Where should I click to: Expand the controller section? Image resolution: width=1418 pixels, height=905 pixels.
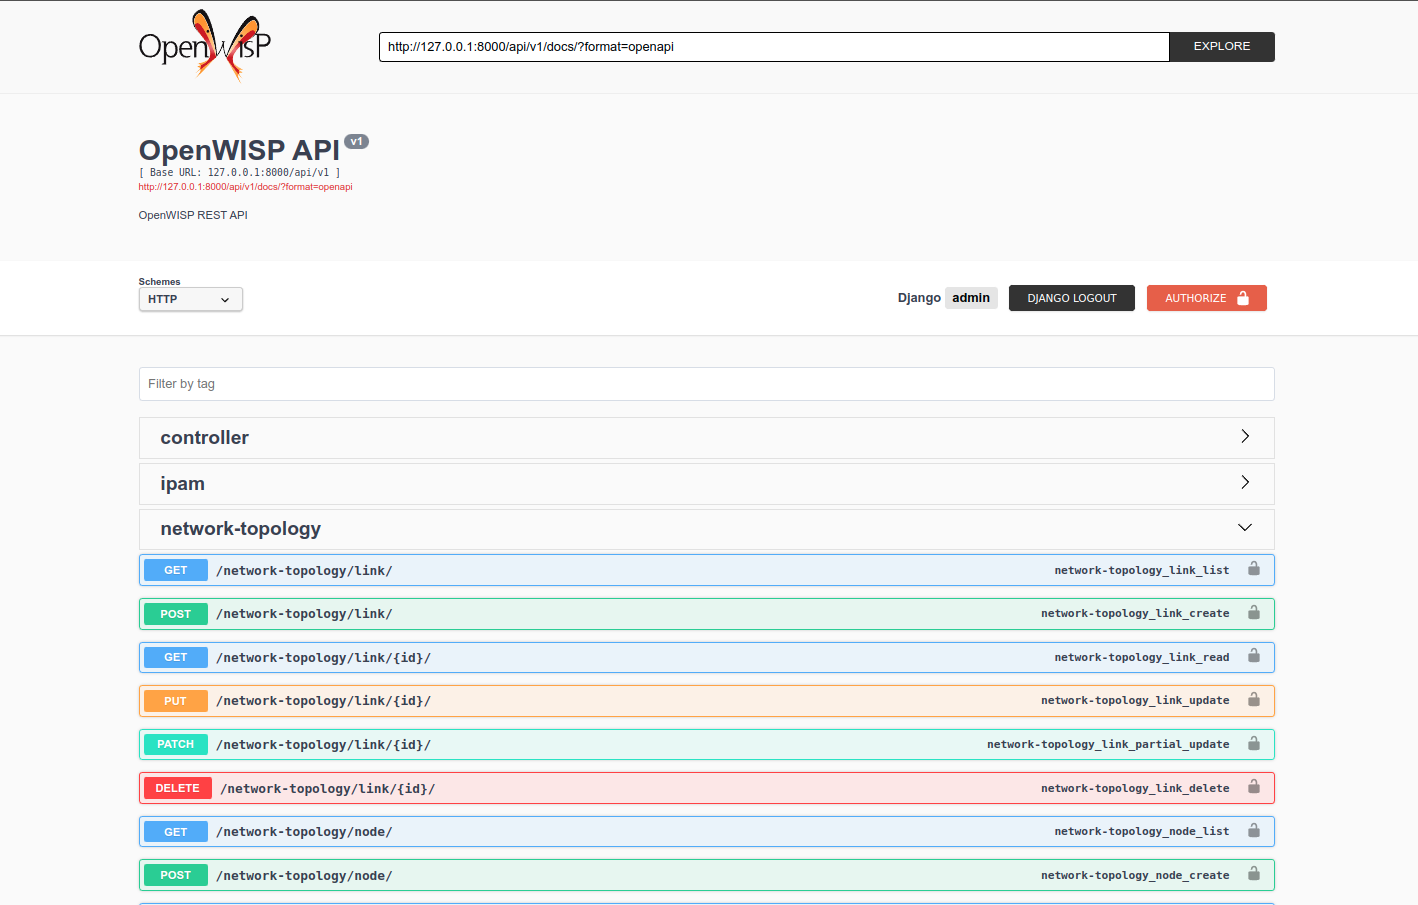706,438
